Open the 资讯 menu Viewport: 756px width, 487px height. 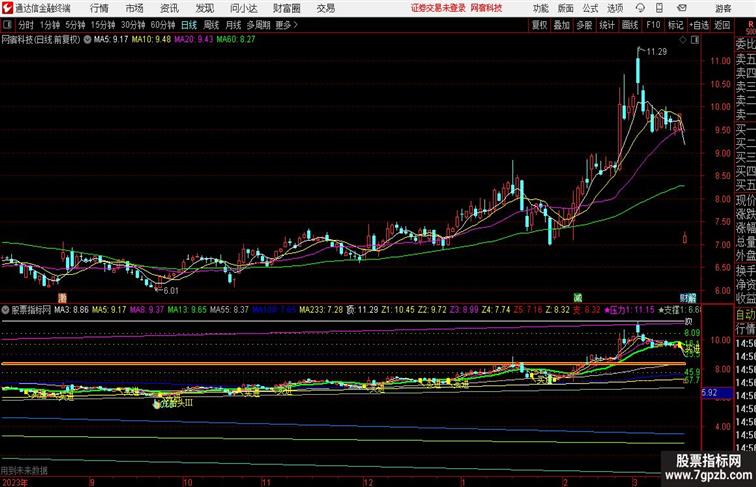tap(169, 8)
